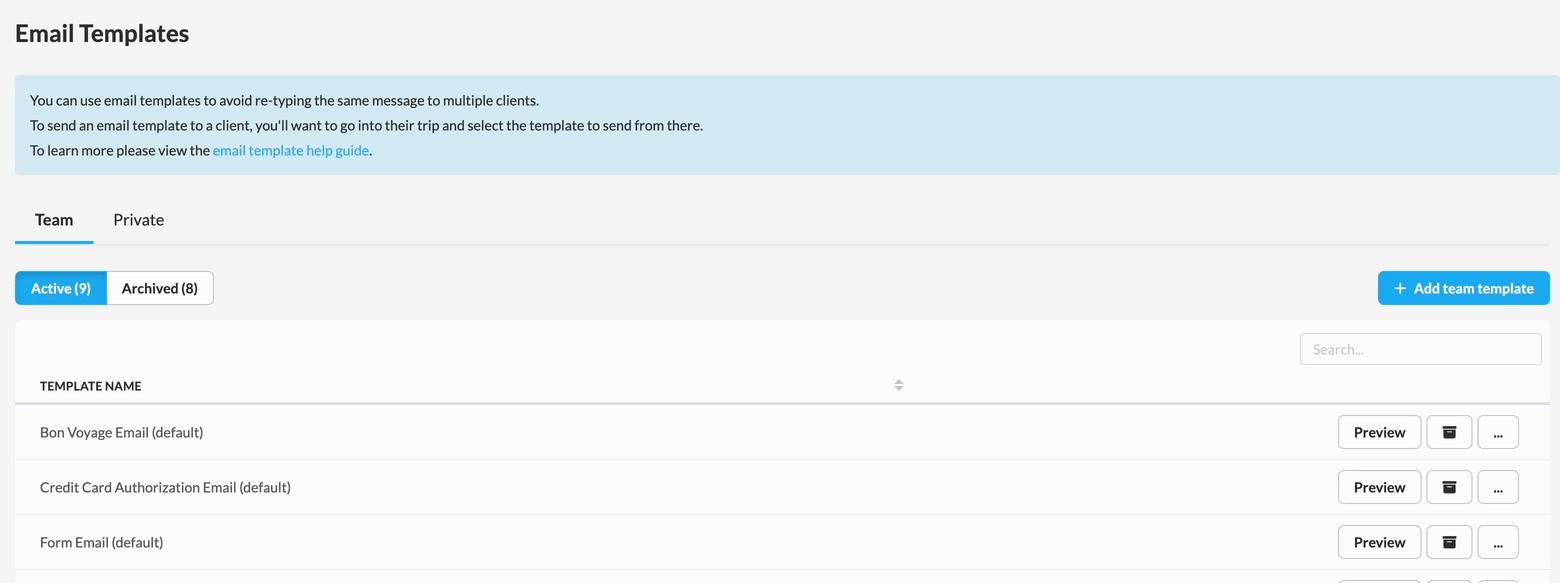This screenshot has width=1560, height=583.
Task: Preview the Credit Card Authorization Email
Action: (1379, 487)
